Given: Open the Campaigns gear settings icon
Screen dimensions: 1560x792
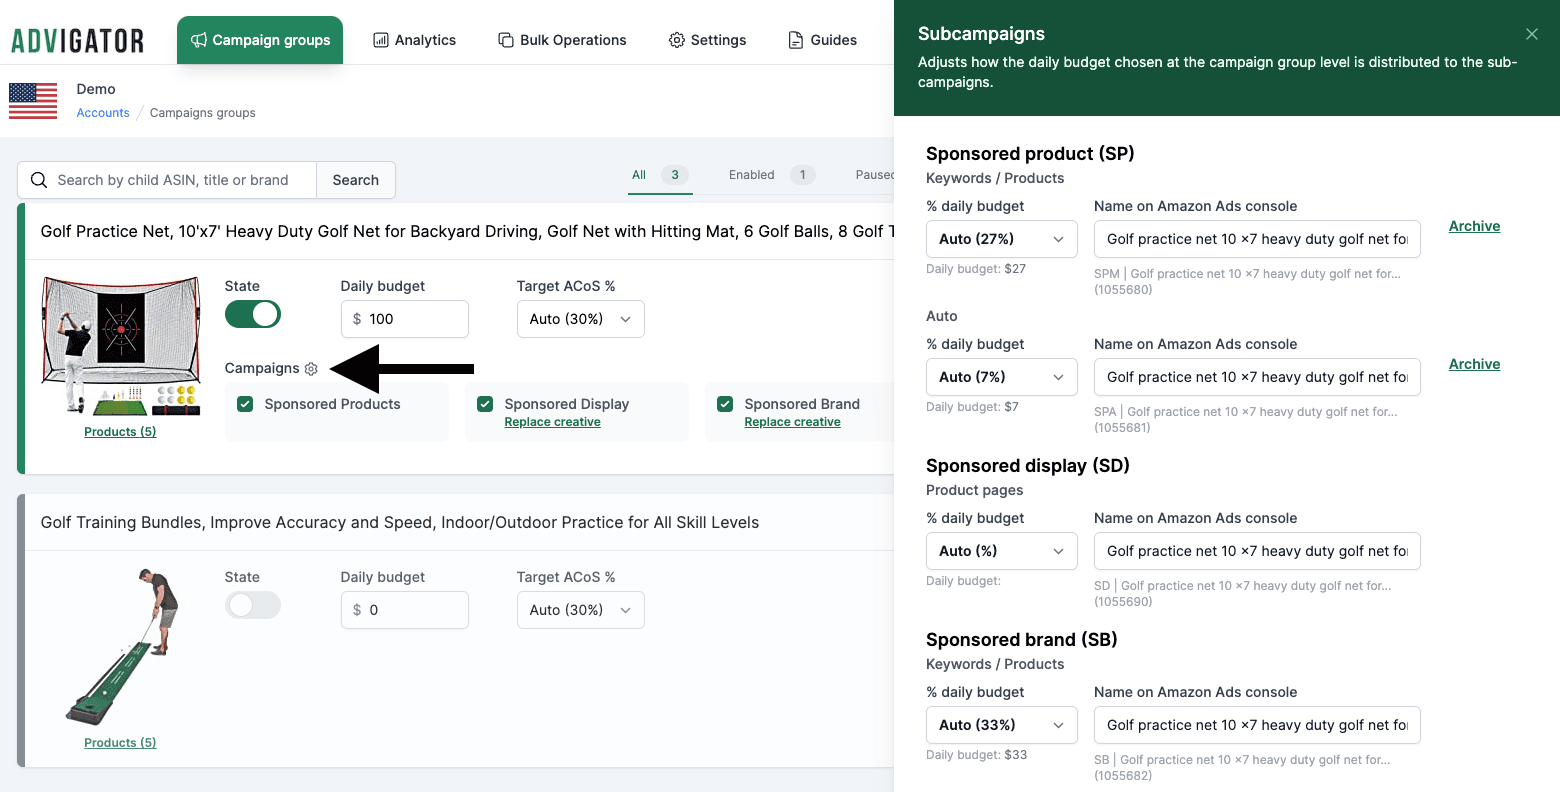Looking at the screenshot, I should pyautogui.click(x=311, y=369).
